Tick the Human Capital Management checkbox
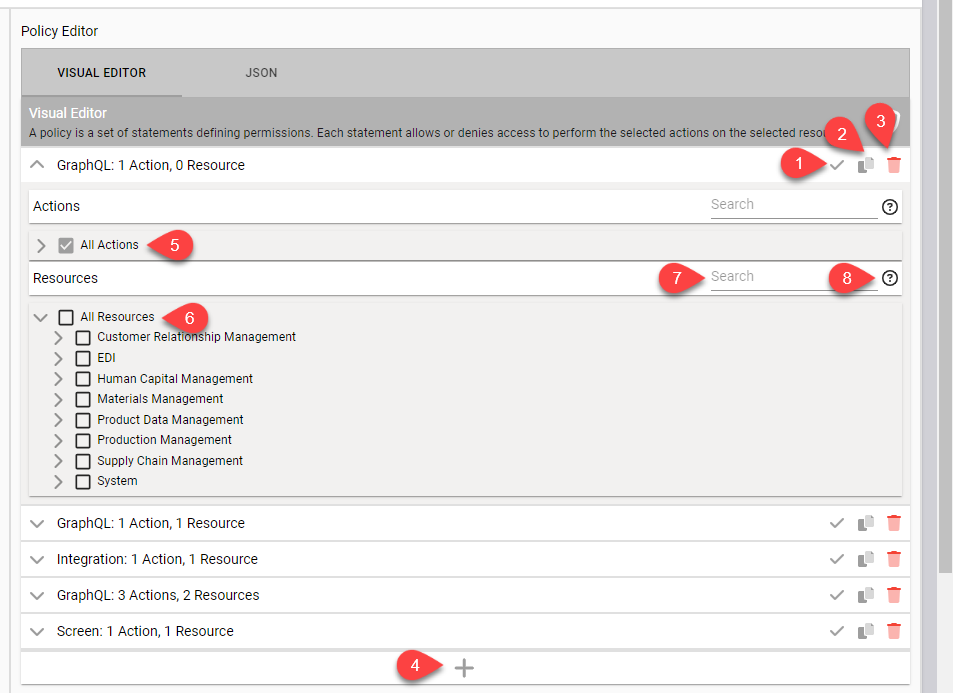The height and width of the screenshot is (693, 953). tap(84, 379)
